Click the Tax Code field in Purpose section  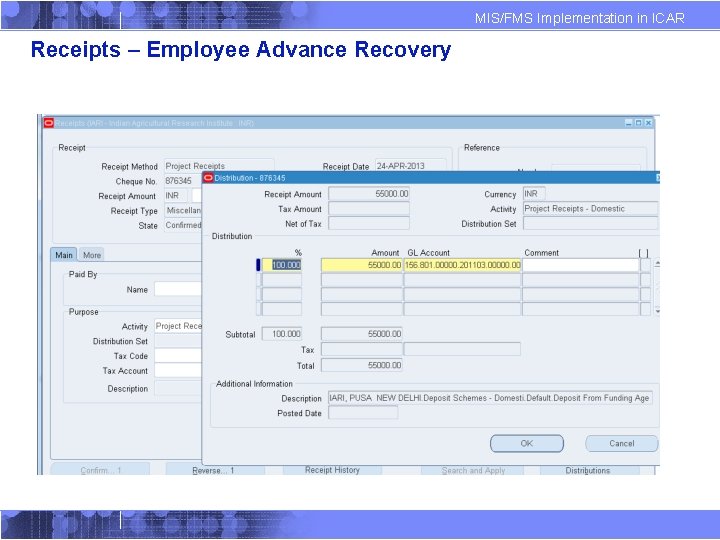point(178,355)
